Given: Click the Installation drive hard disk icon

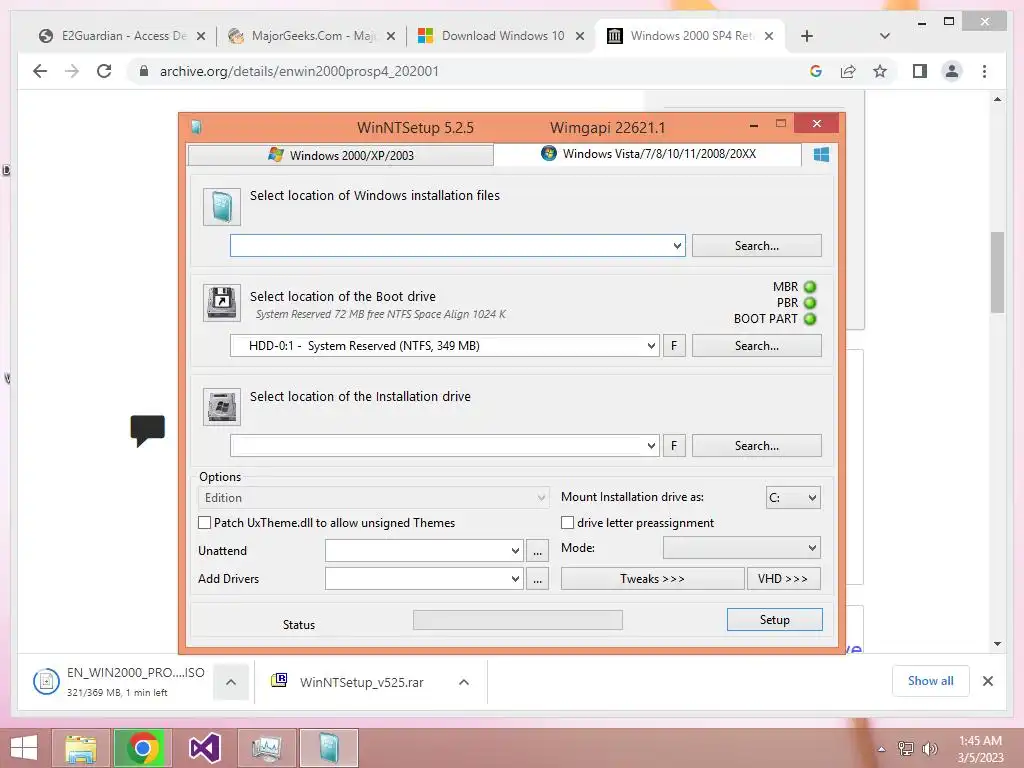Looking at the screenshot, I should pyautogui.click(x=222, y=407).
